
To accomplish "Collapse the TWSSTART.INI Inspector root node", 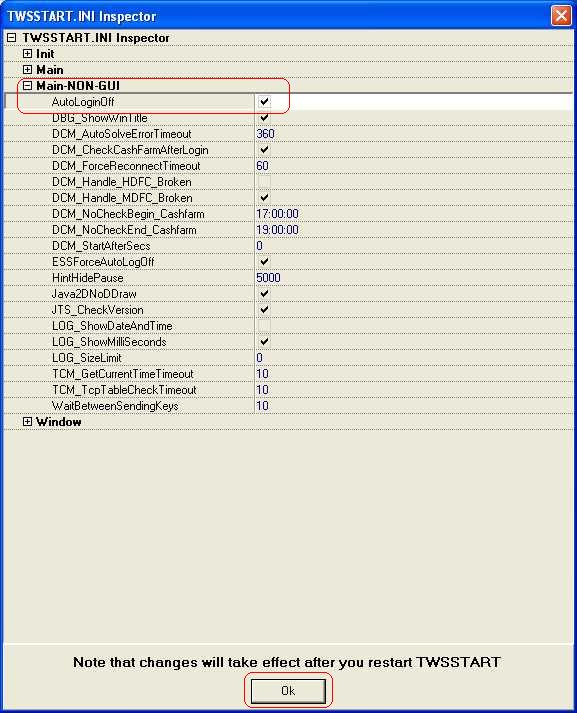I will [x=11, y=38].
